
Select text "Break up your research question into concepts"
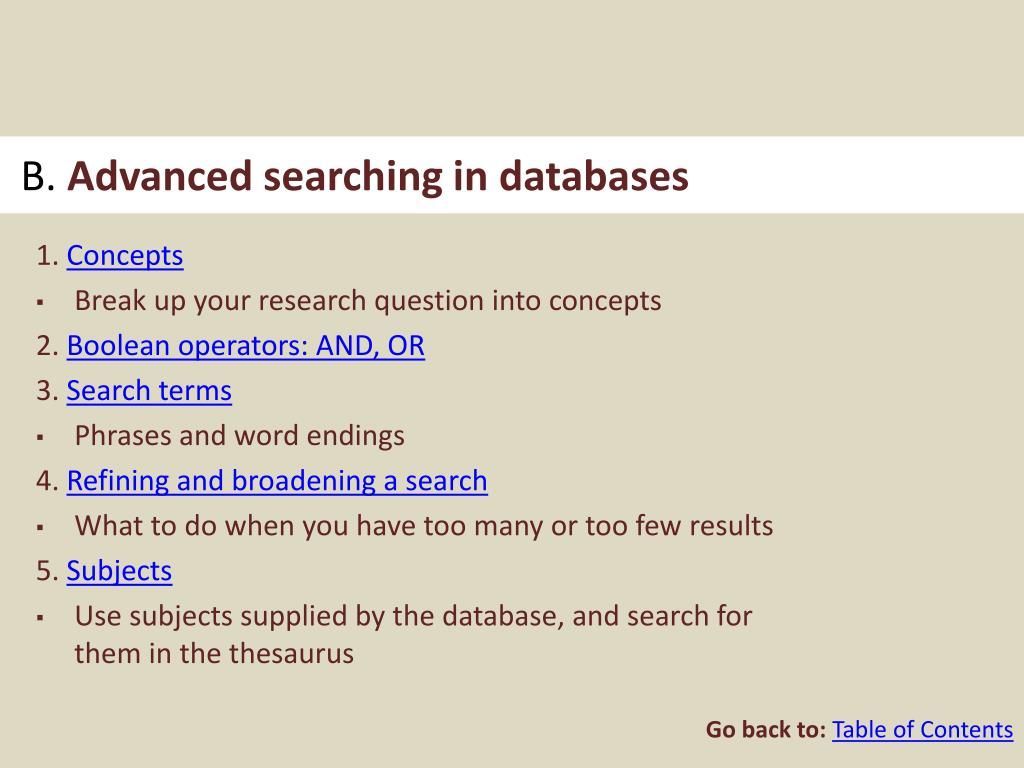(368, 301)
